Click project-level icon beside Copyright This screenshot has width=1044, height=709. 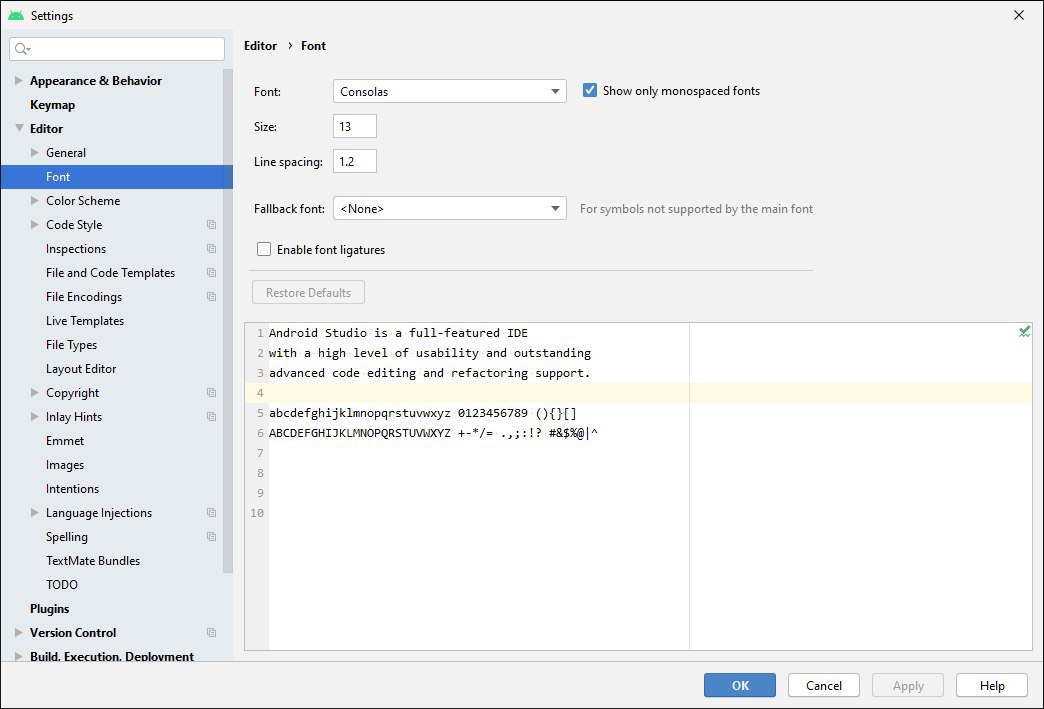[211, 393]
